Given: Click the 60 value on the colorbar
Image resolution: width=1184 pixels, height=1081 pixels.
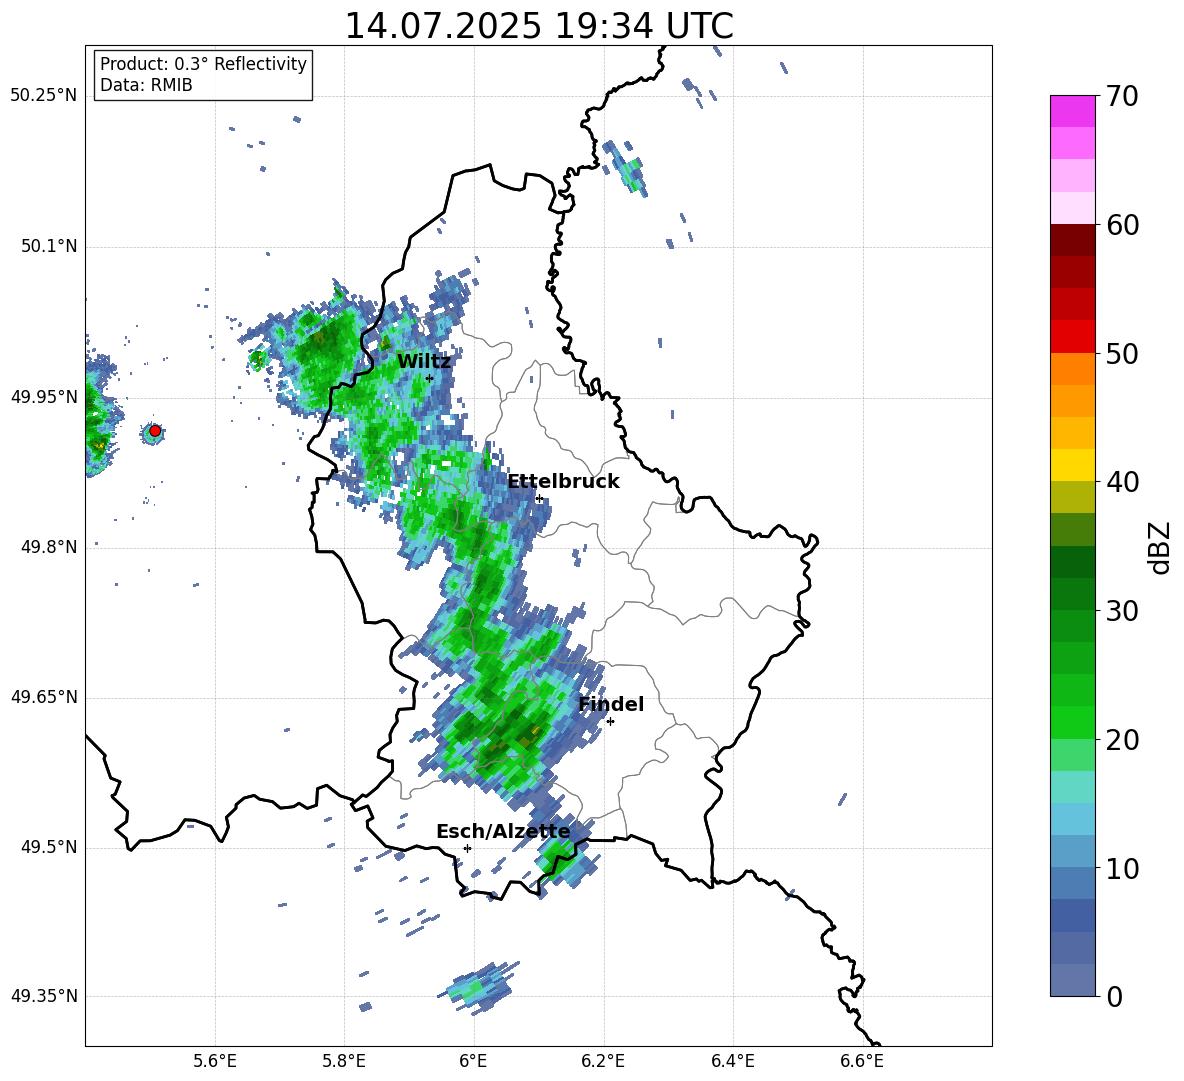Looking at the screenshot, I should click(x=1121, y=225).
